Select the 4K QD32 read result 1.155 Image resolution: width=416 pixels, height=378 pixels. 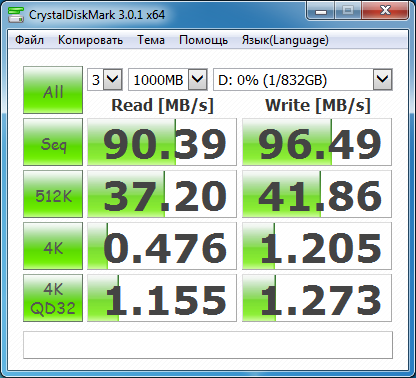[162, 298]
